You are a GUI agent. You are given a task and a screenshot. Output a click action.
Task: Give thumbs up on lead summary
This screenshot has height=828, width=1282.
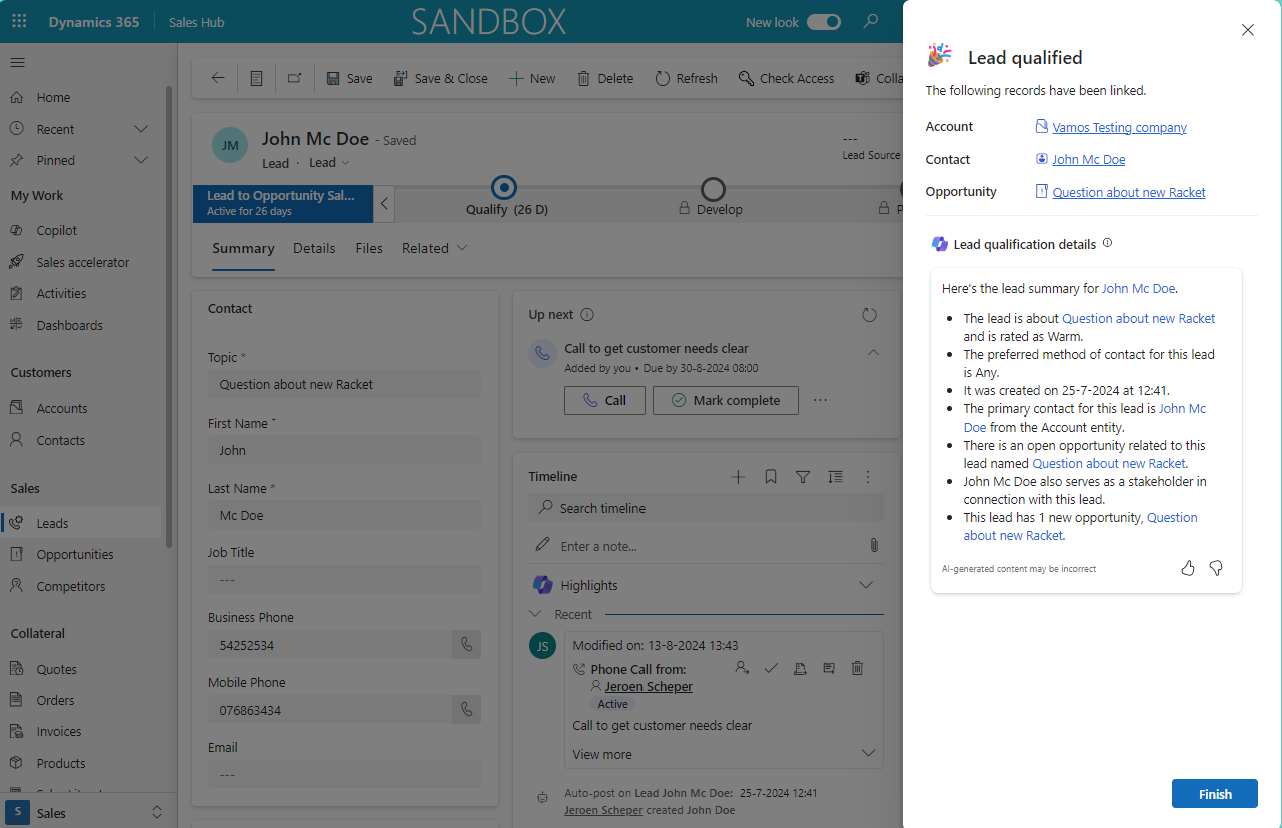(x=1188, y=568)
